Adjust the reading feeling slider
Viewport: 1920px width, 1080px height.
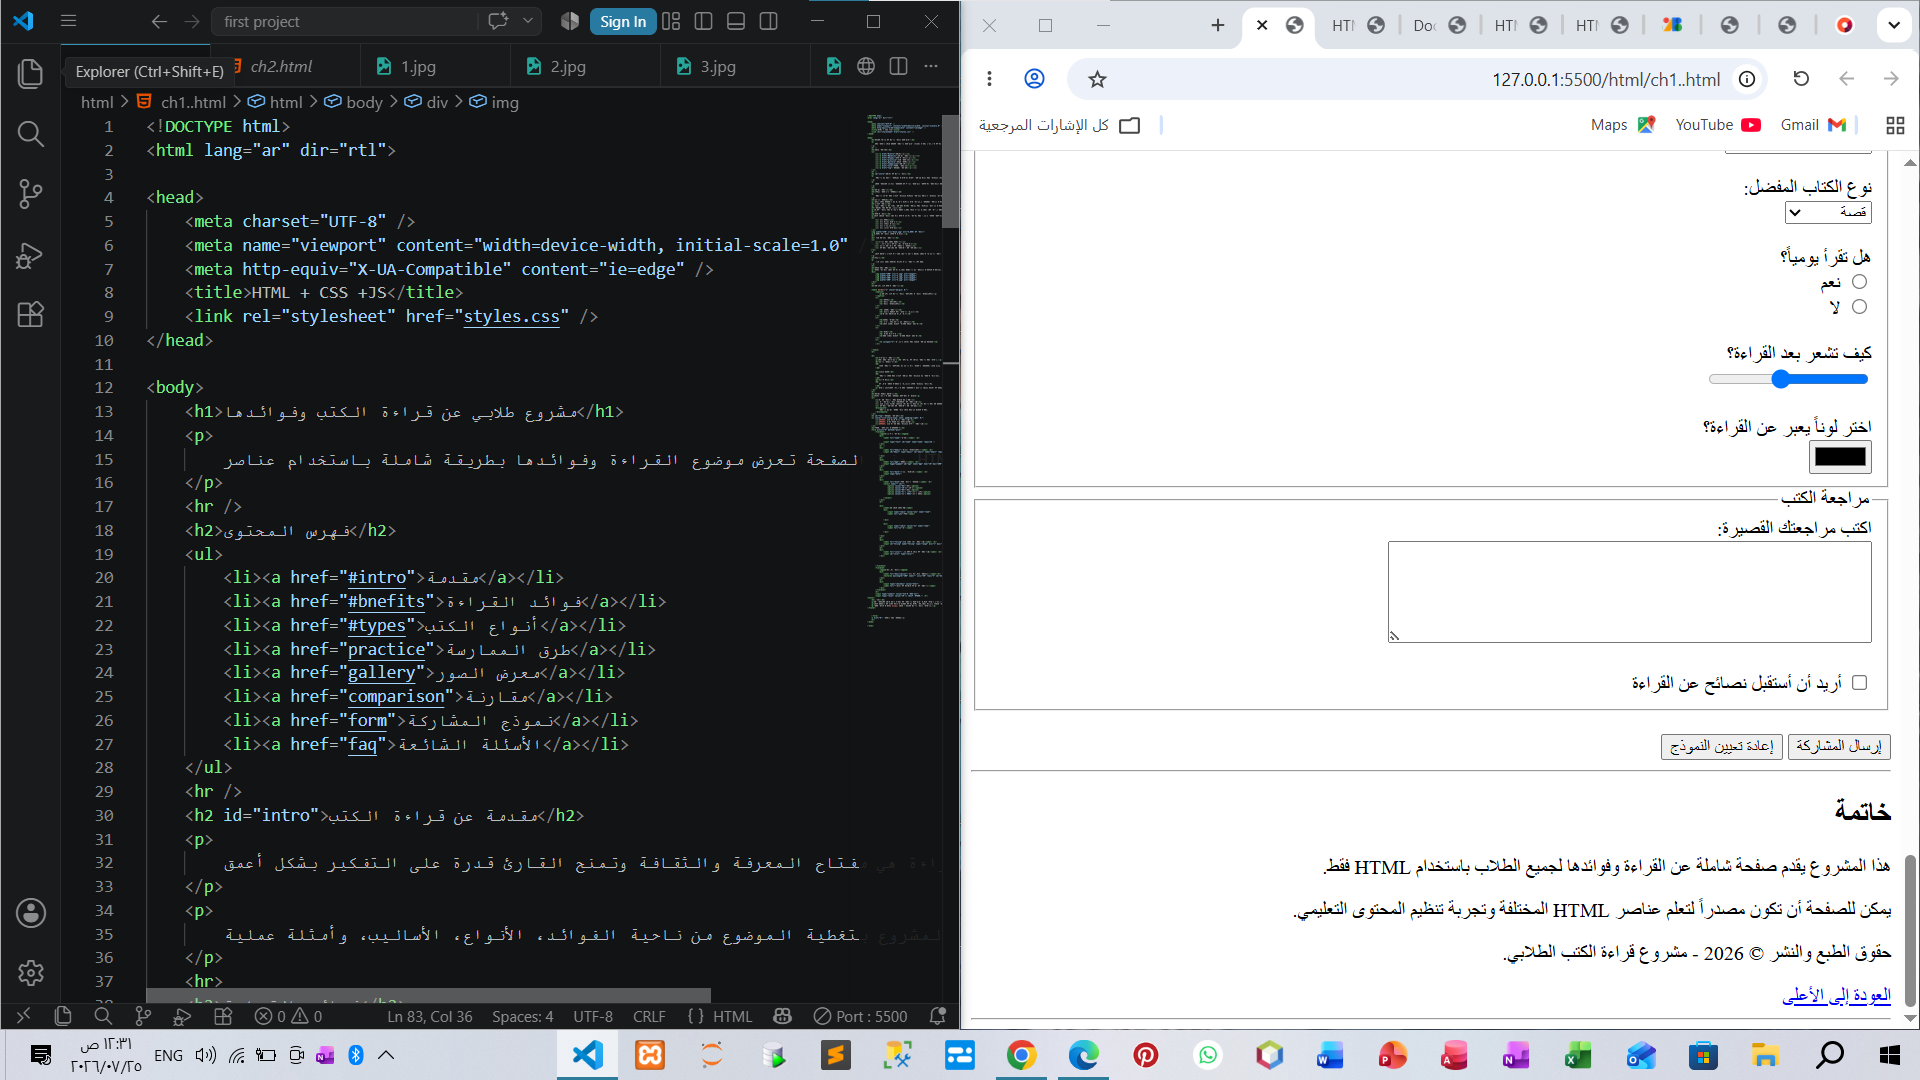coord(1789,379)
